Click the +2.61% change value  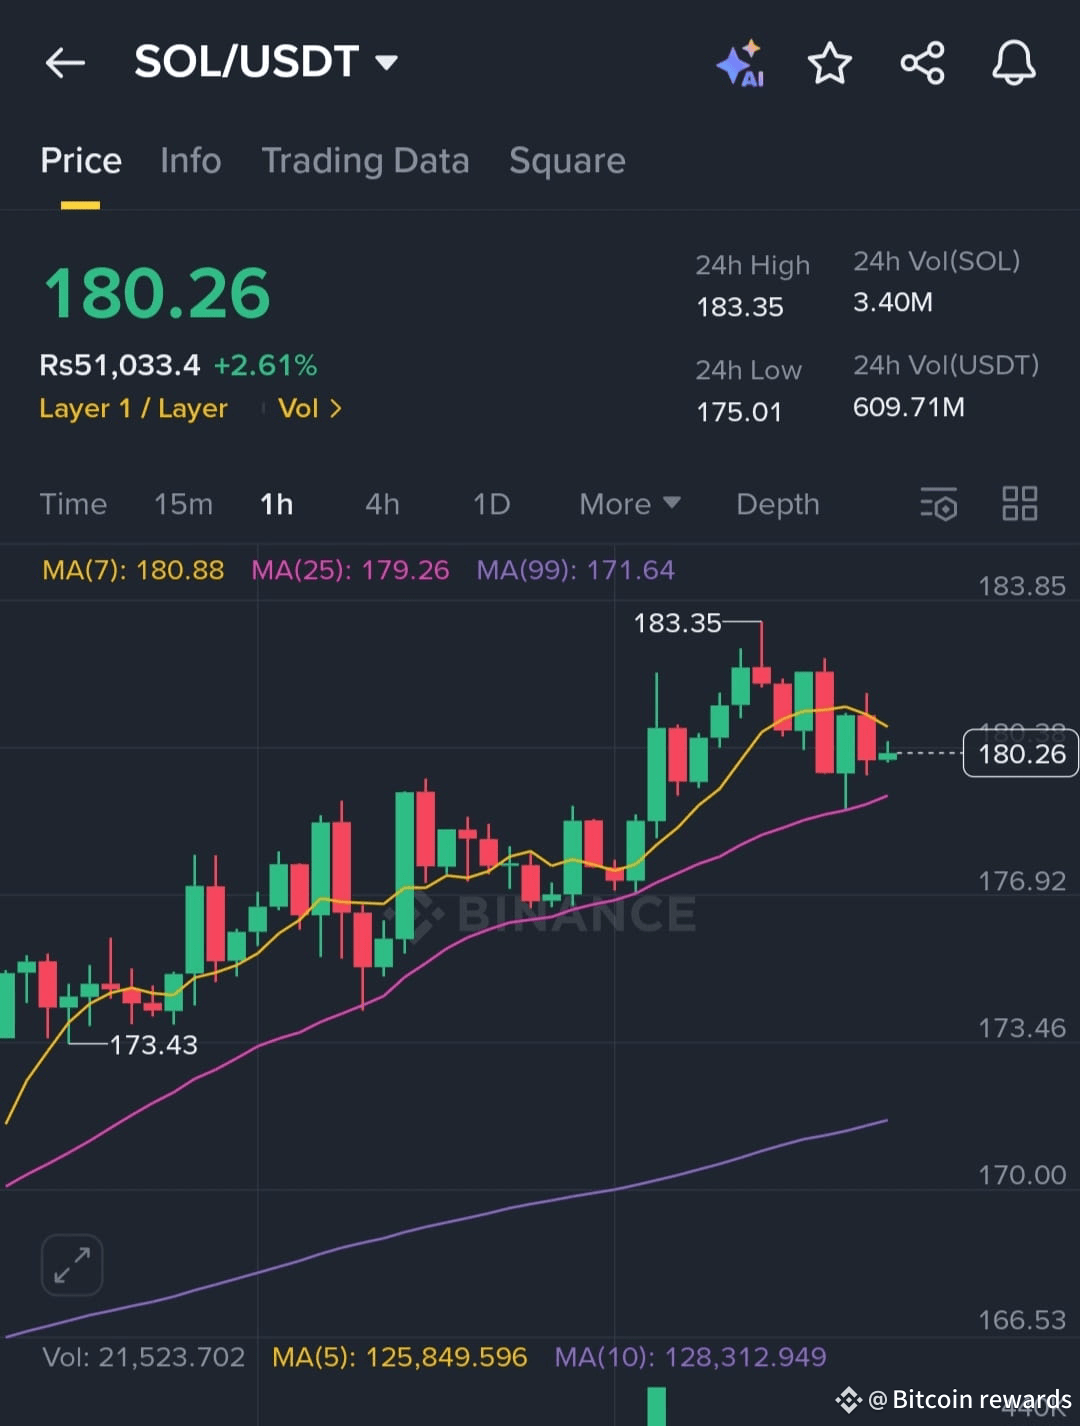pyautogui.click(x=265, y=366)
